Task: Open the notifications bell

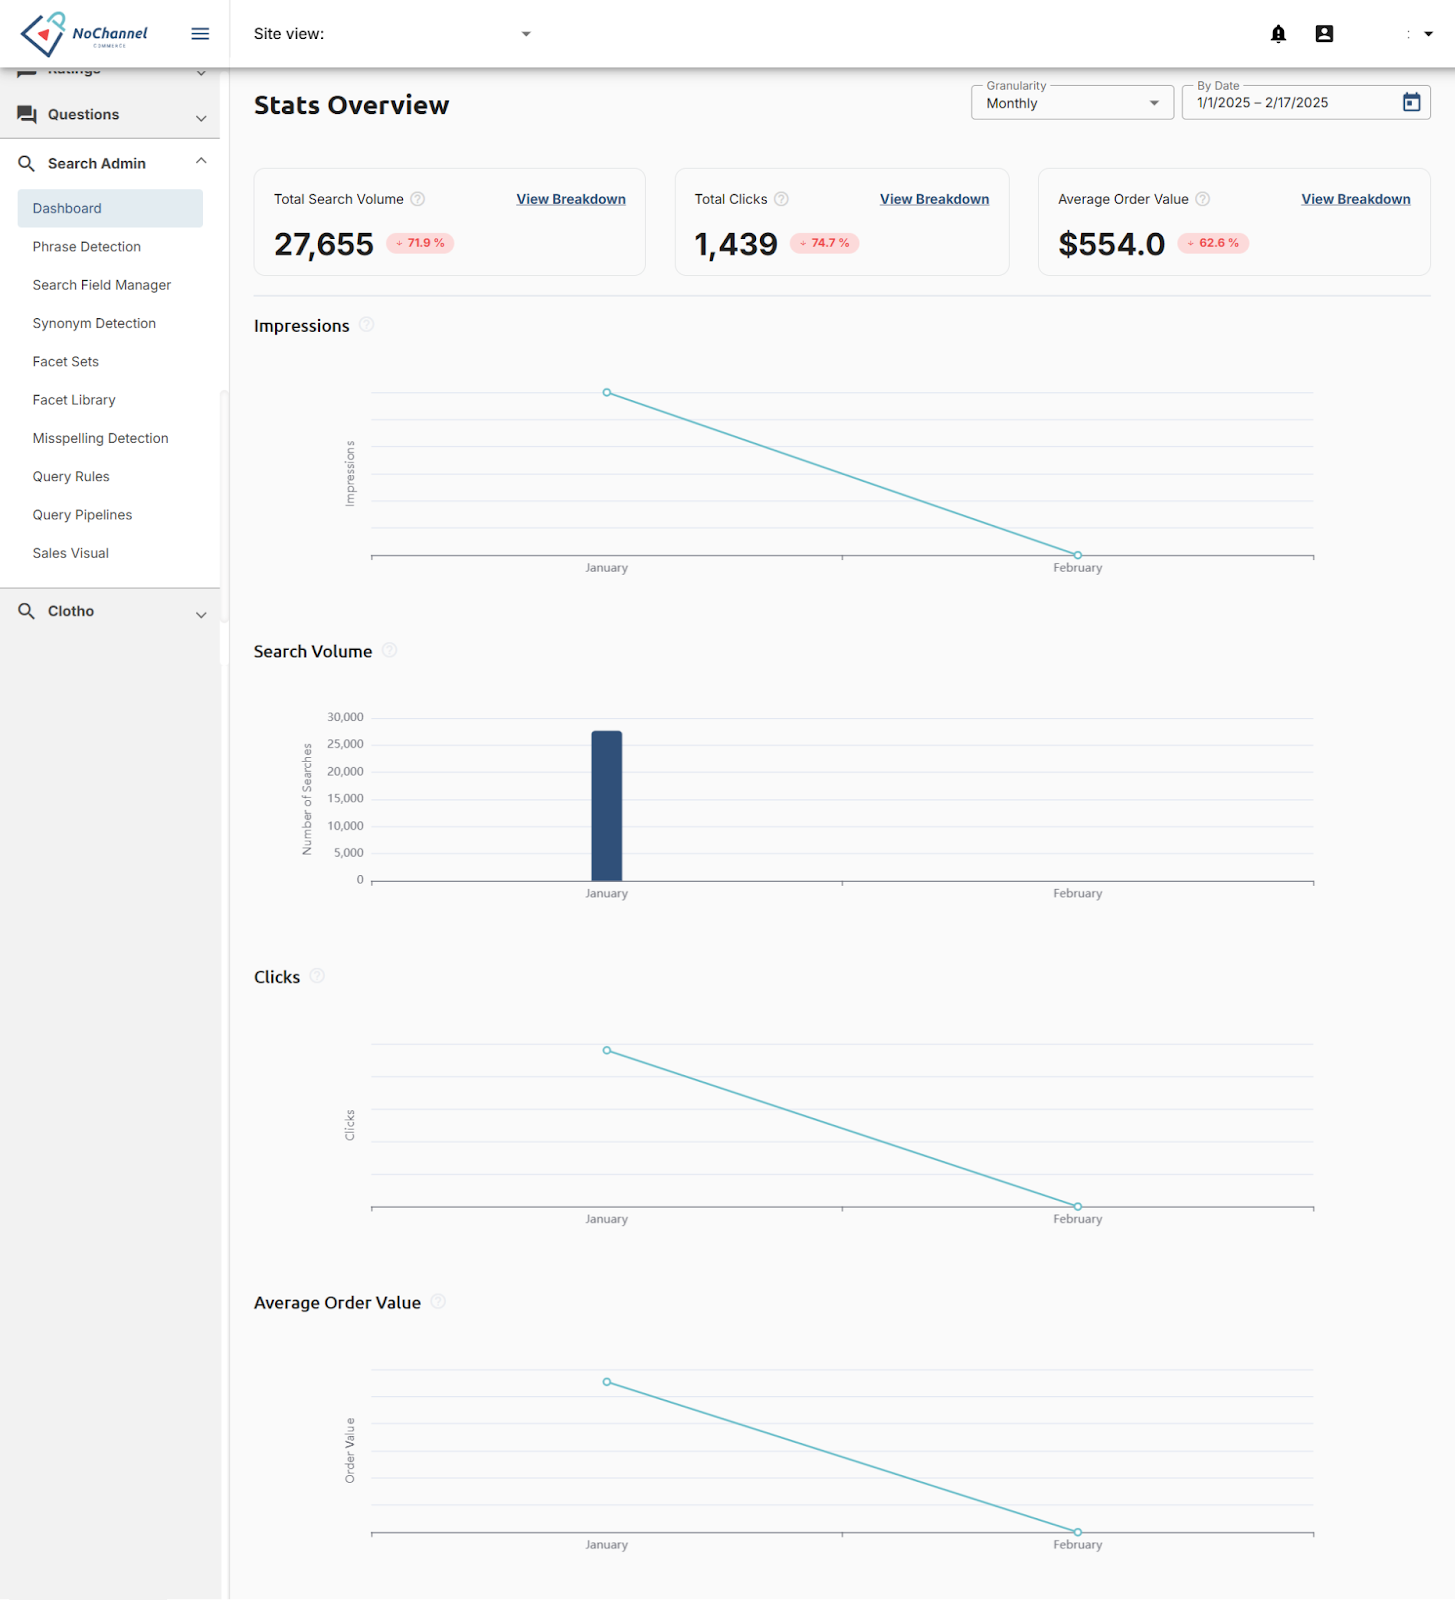Action: point(1278,34)
